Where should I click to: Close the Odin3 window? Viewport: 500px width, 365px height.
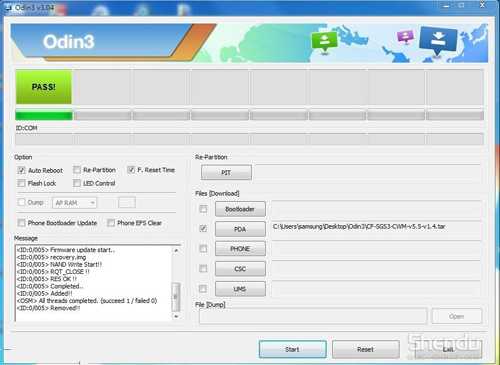point(482,5)
